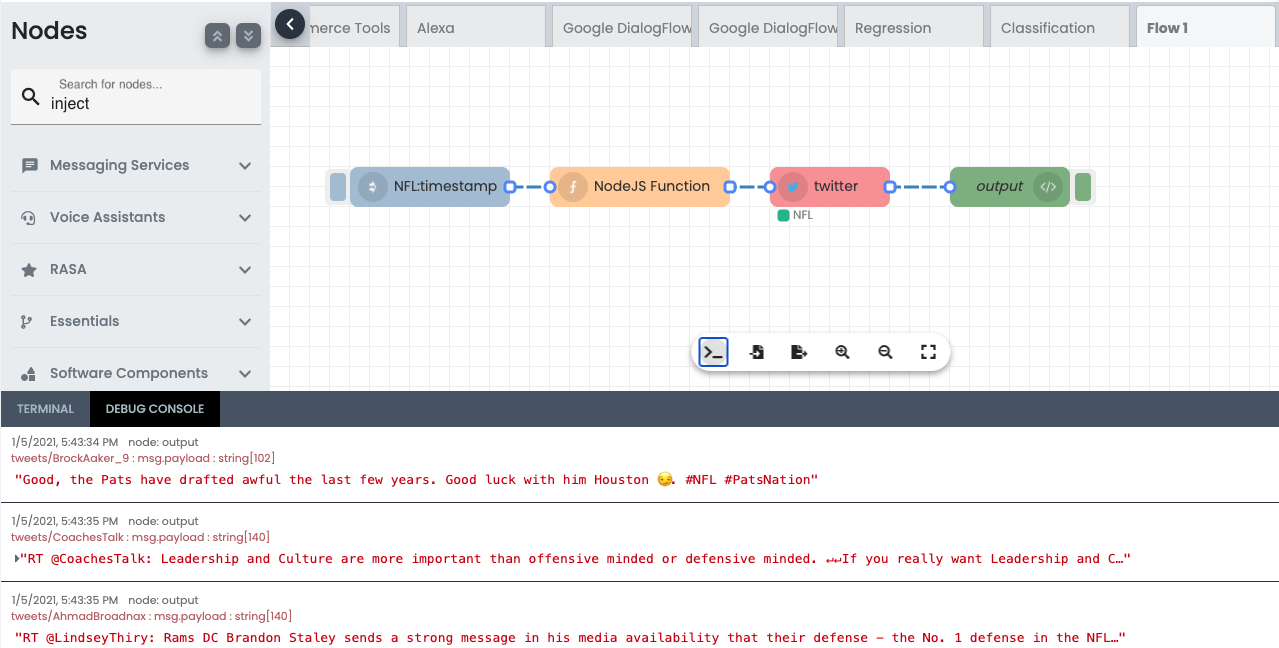Click the tweets/AhmadBroadnax msg.payload label
Image resolution: width=1279 pixels, height=648 pixels.
(x=151, y=616)
